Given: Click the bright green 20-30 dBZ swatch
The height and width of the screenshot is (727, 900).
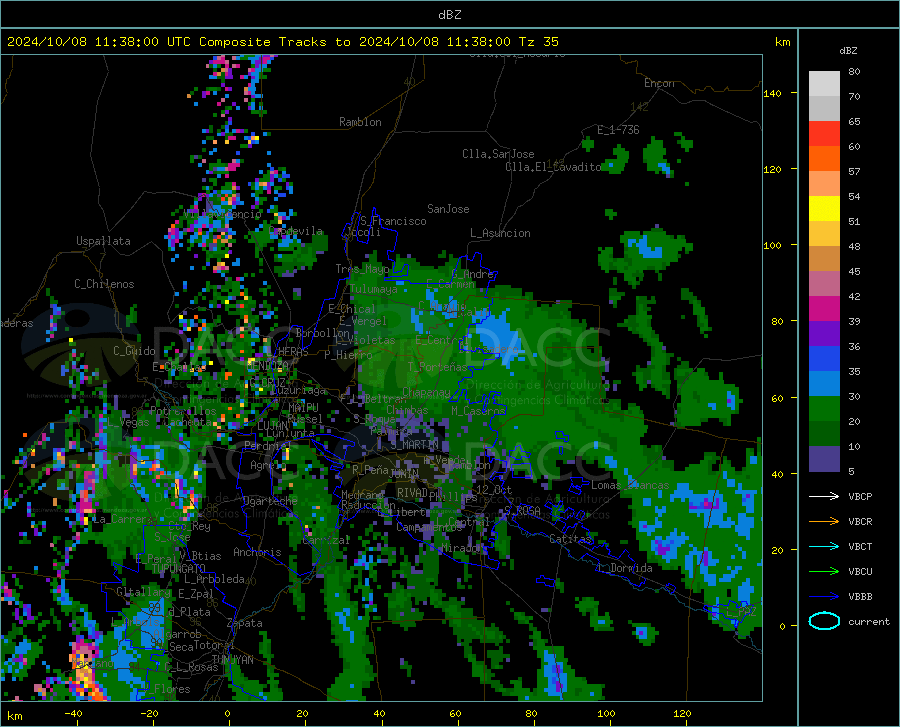Looking at the screenshot, I should 824,409.
